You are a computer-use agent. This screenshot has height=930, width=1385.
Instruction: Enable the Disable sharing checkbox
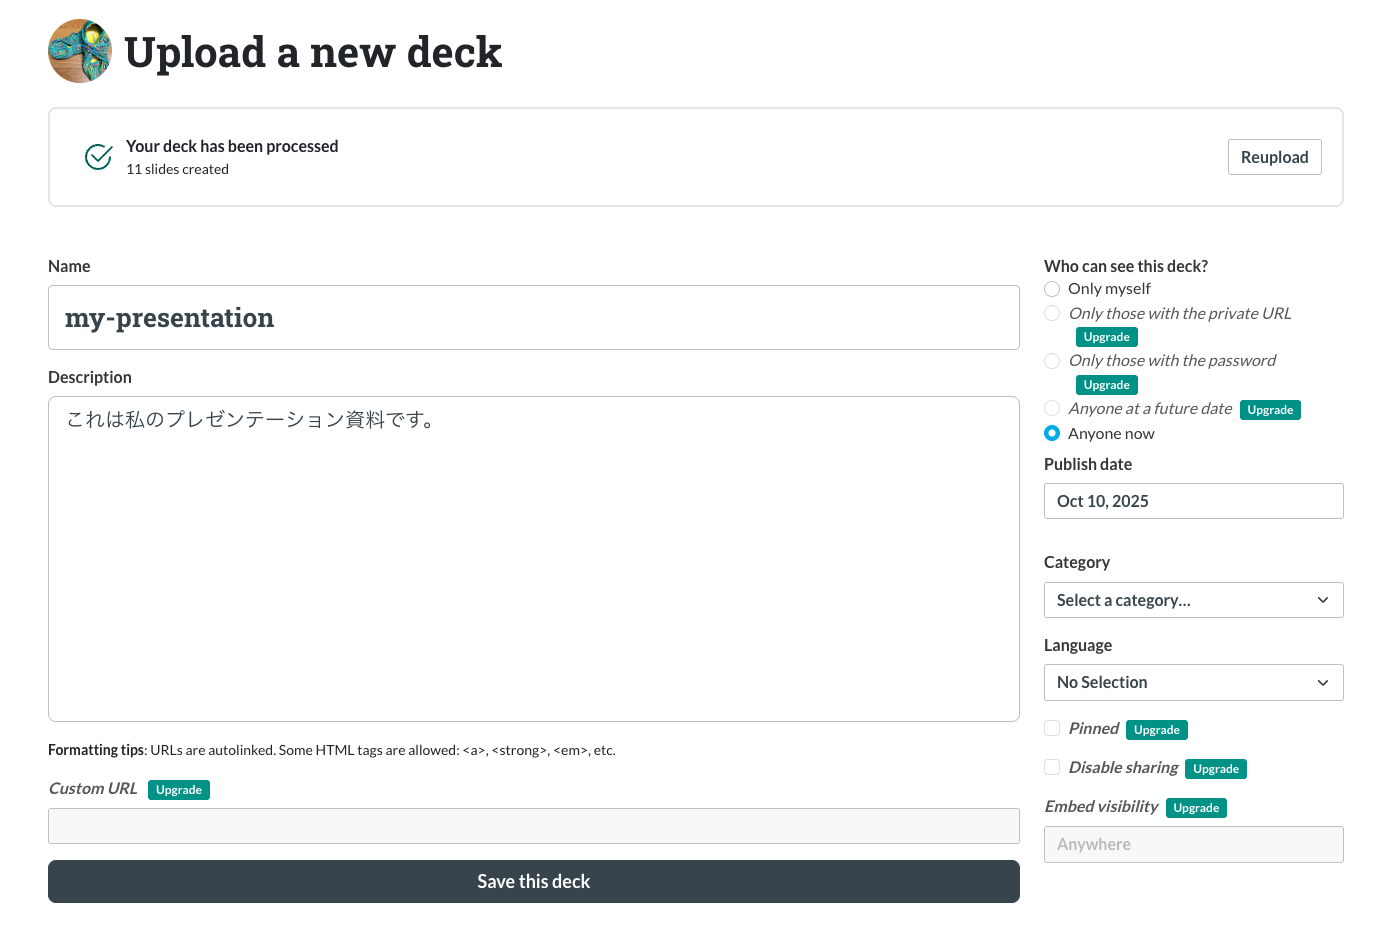1052,767
